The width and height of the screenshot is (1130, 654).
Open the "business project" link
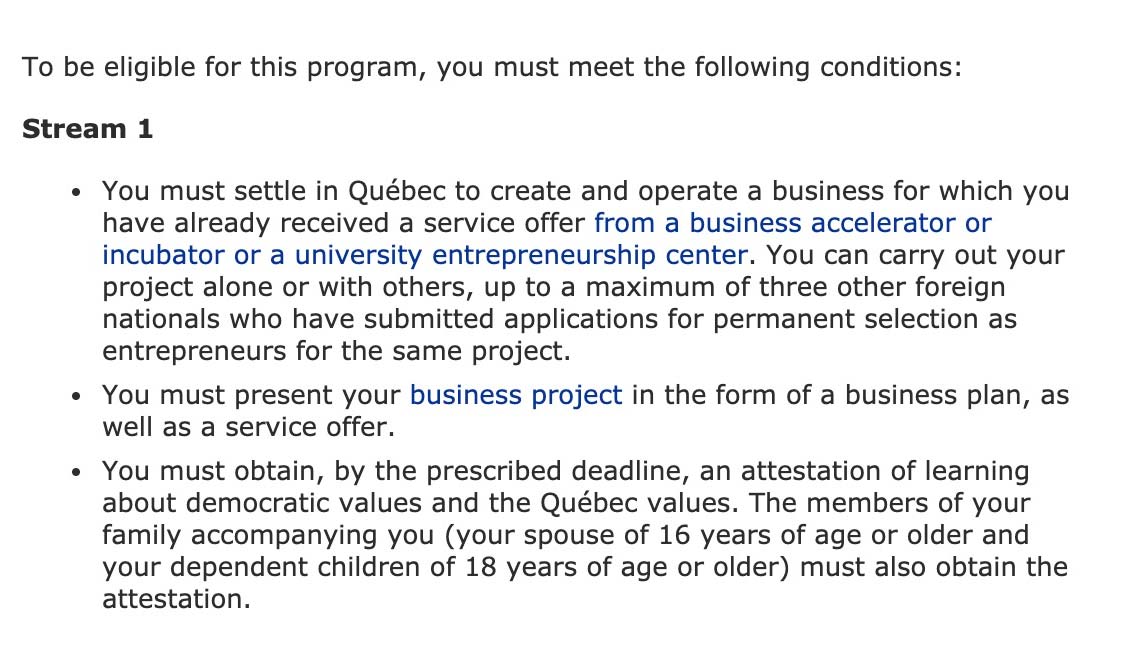[x=516, y=395]
